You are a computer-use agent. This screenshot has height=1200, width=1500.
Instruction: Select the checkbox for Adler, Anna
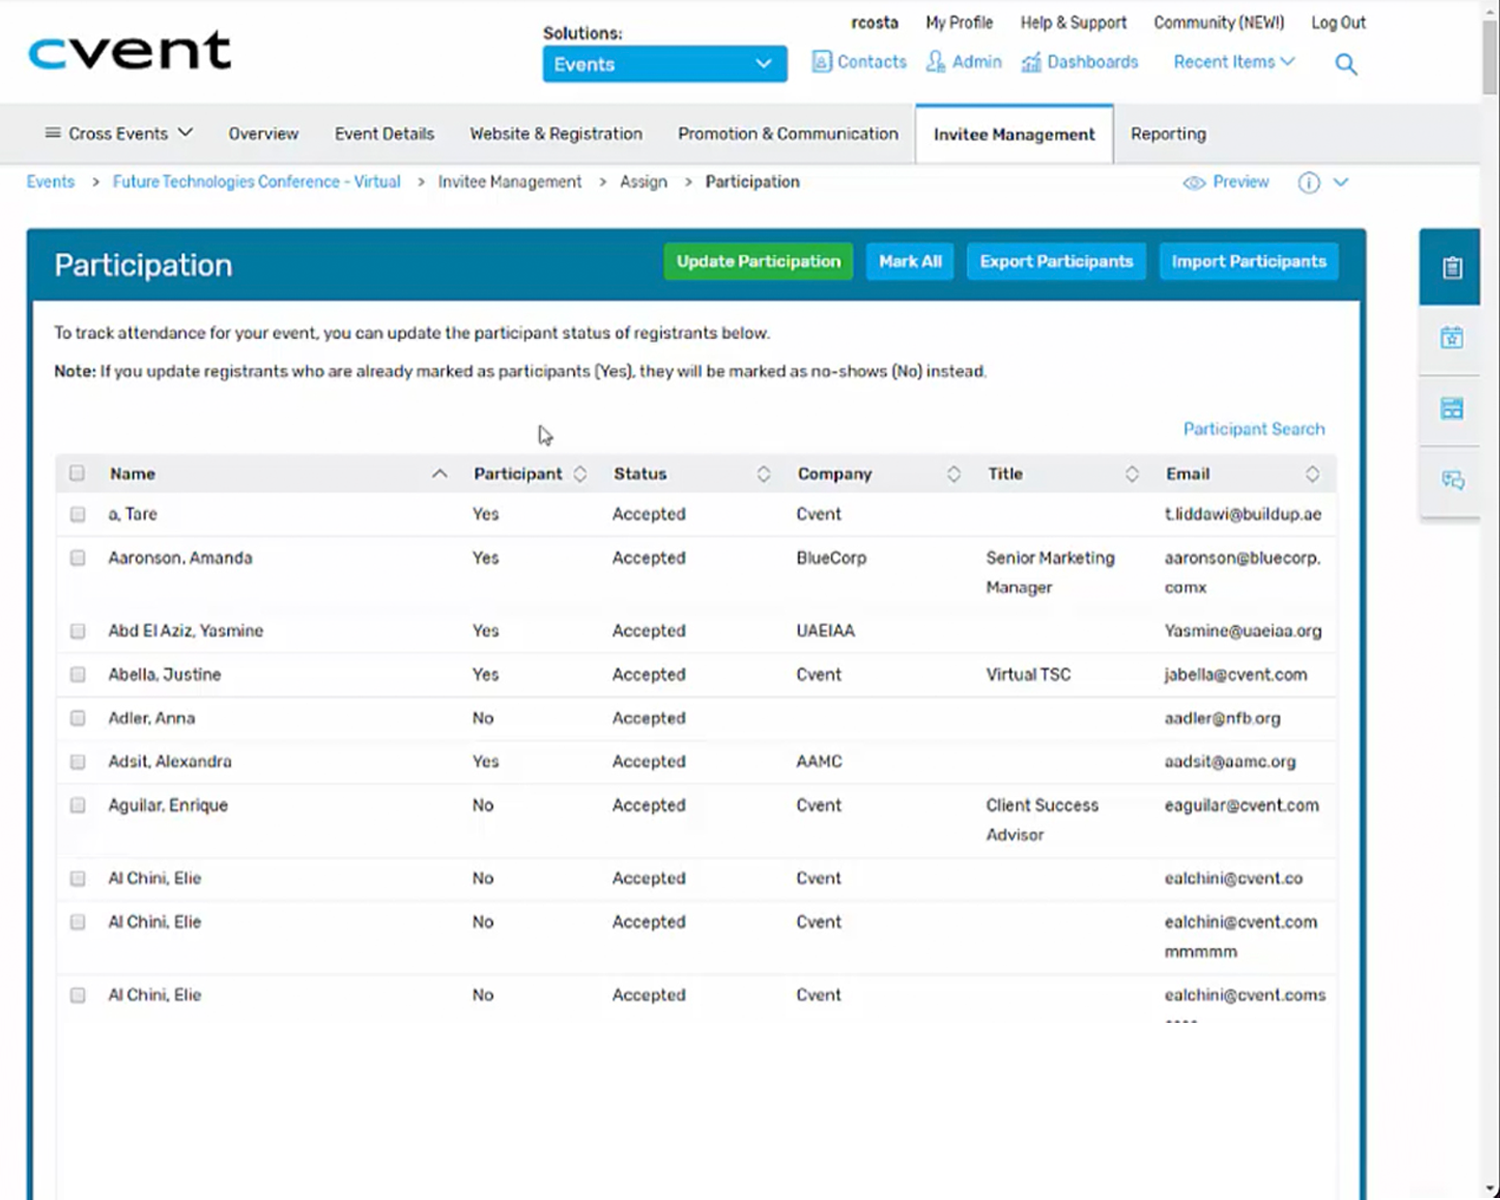coord(77,718)
